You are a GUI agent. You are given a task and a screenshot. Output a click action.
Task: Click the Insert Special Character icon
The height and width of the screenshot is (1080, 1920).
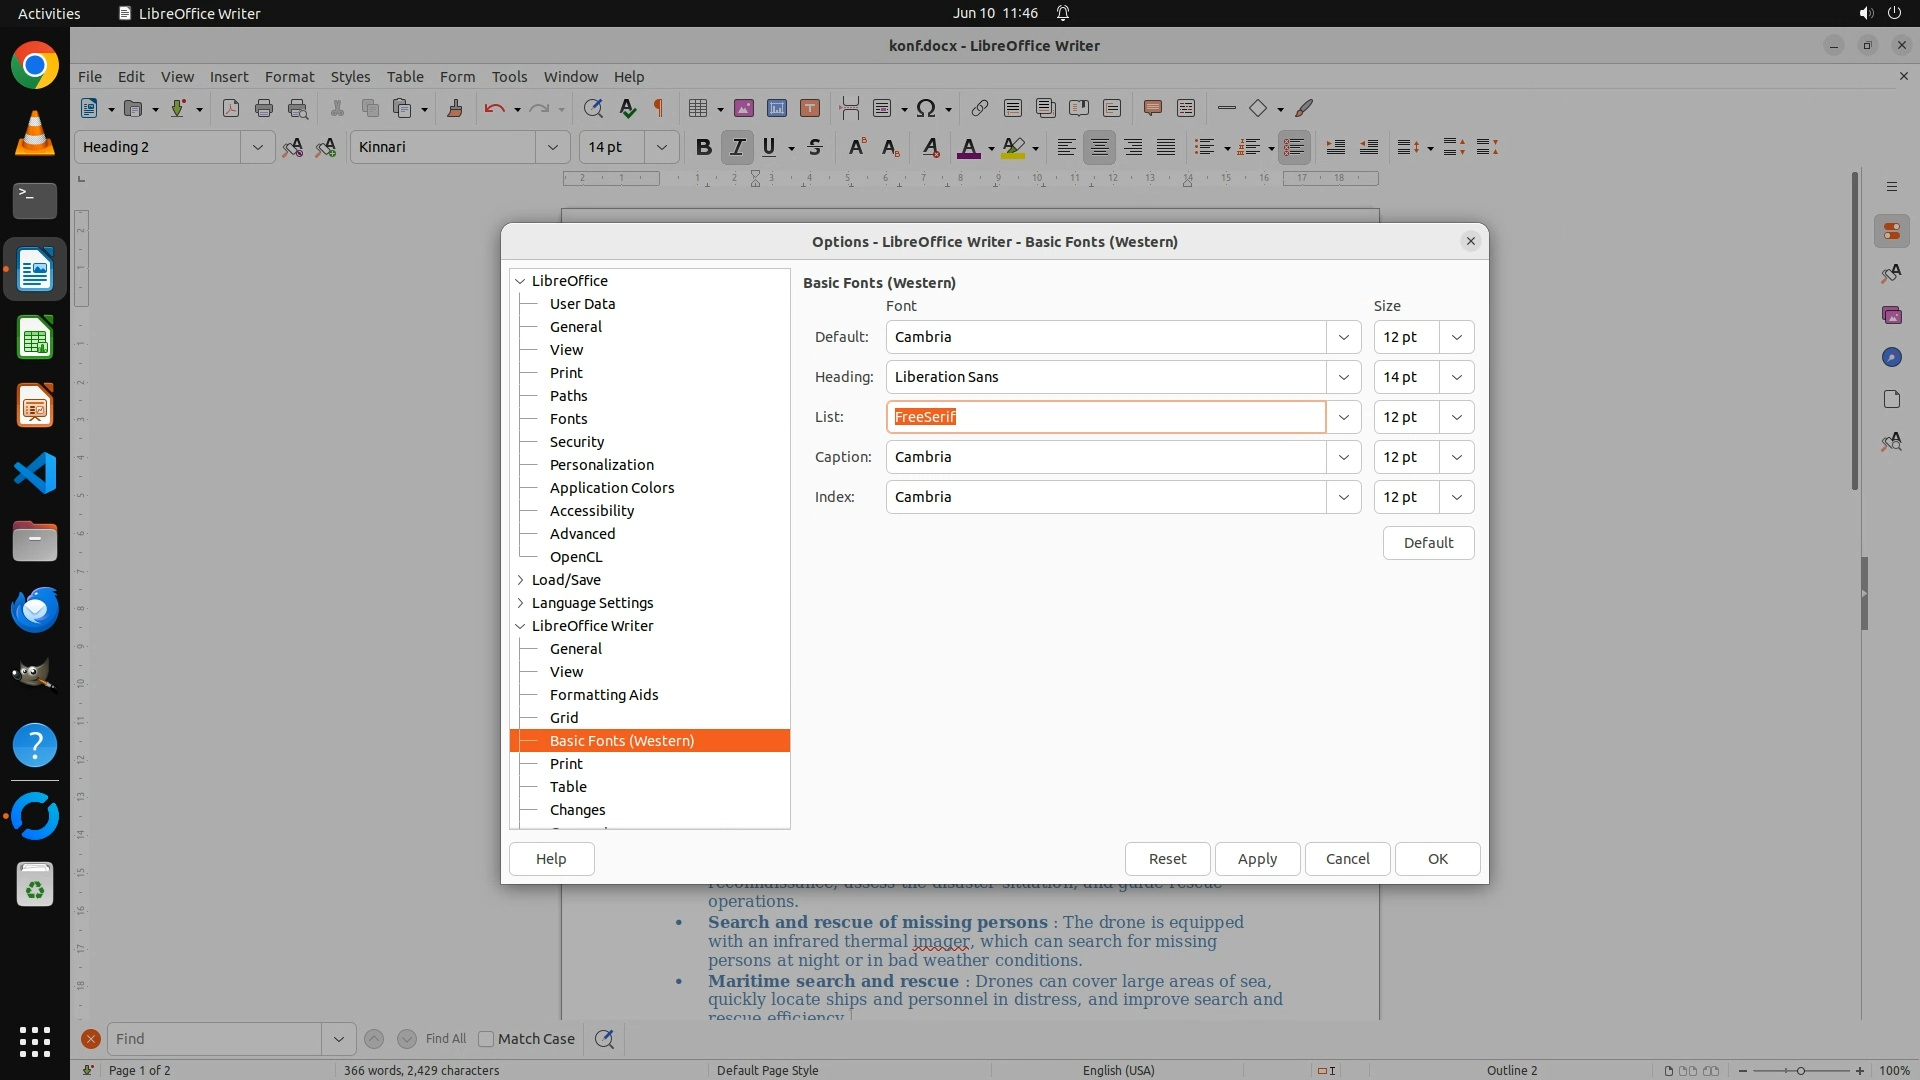coord(926,108)
